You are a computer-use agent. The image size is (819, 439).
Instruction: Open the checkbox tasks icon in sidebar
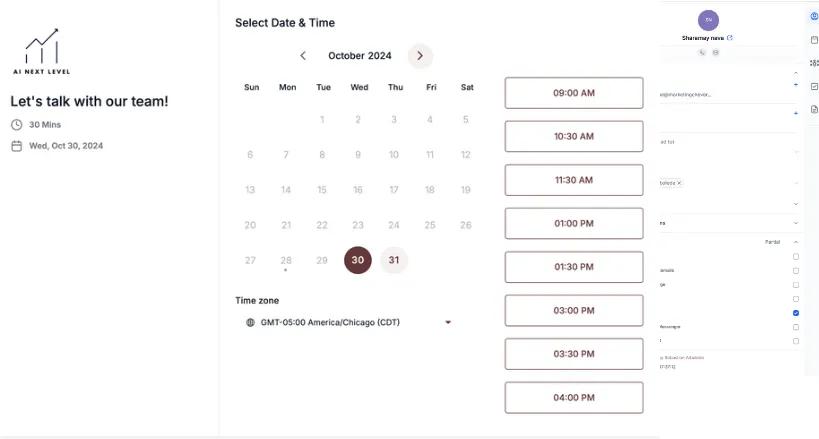[814, 86]
